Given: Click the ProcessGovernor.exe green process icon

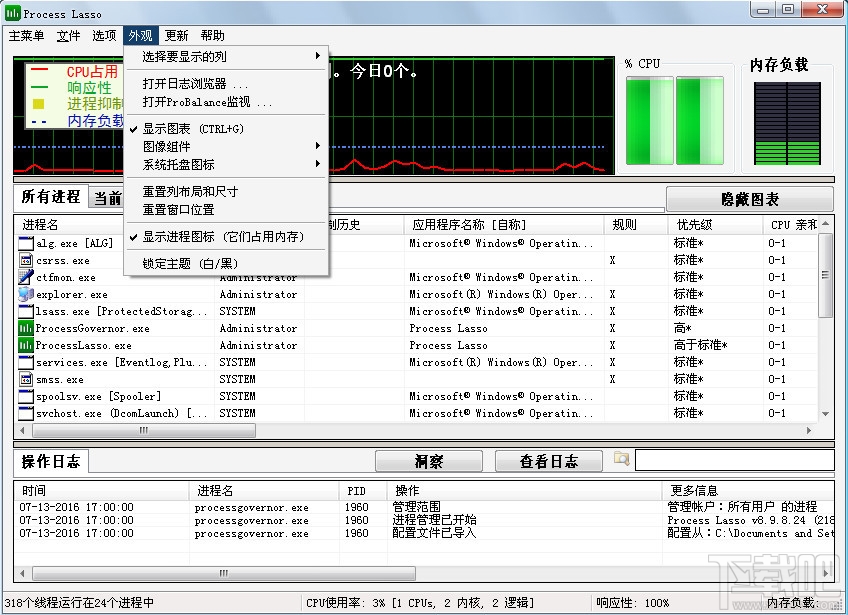Looking at the screenshot, I should (x=24, y=328).
